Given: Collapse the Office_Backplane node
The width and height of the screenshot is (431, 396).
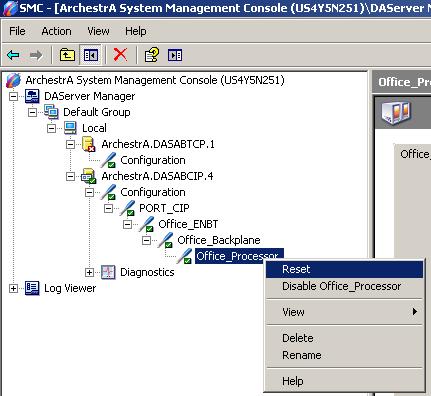Looking at the screenshot, I should pos(146,240).
